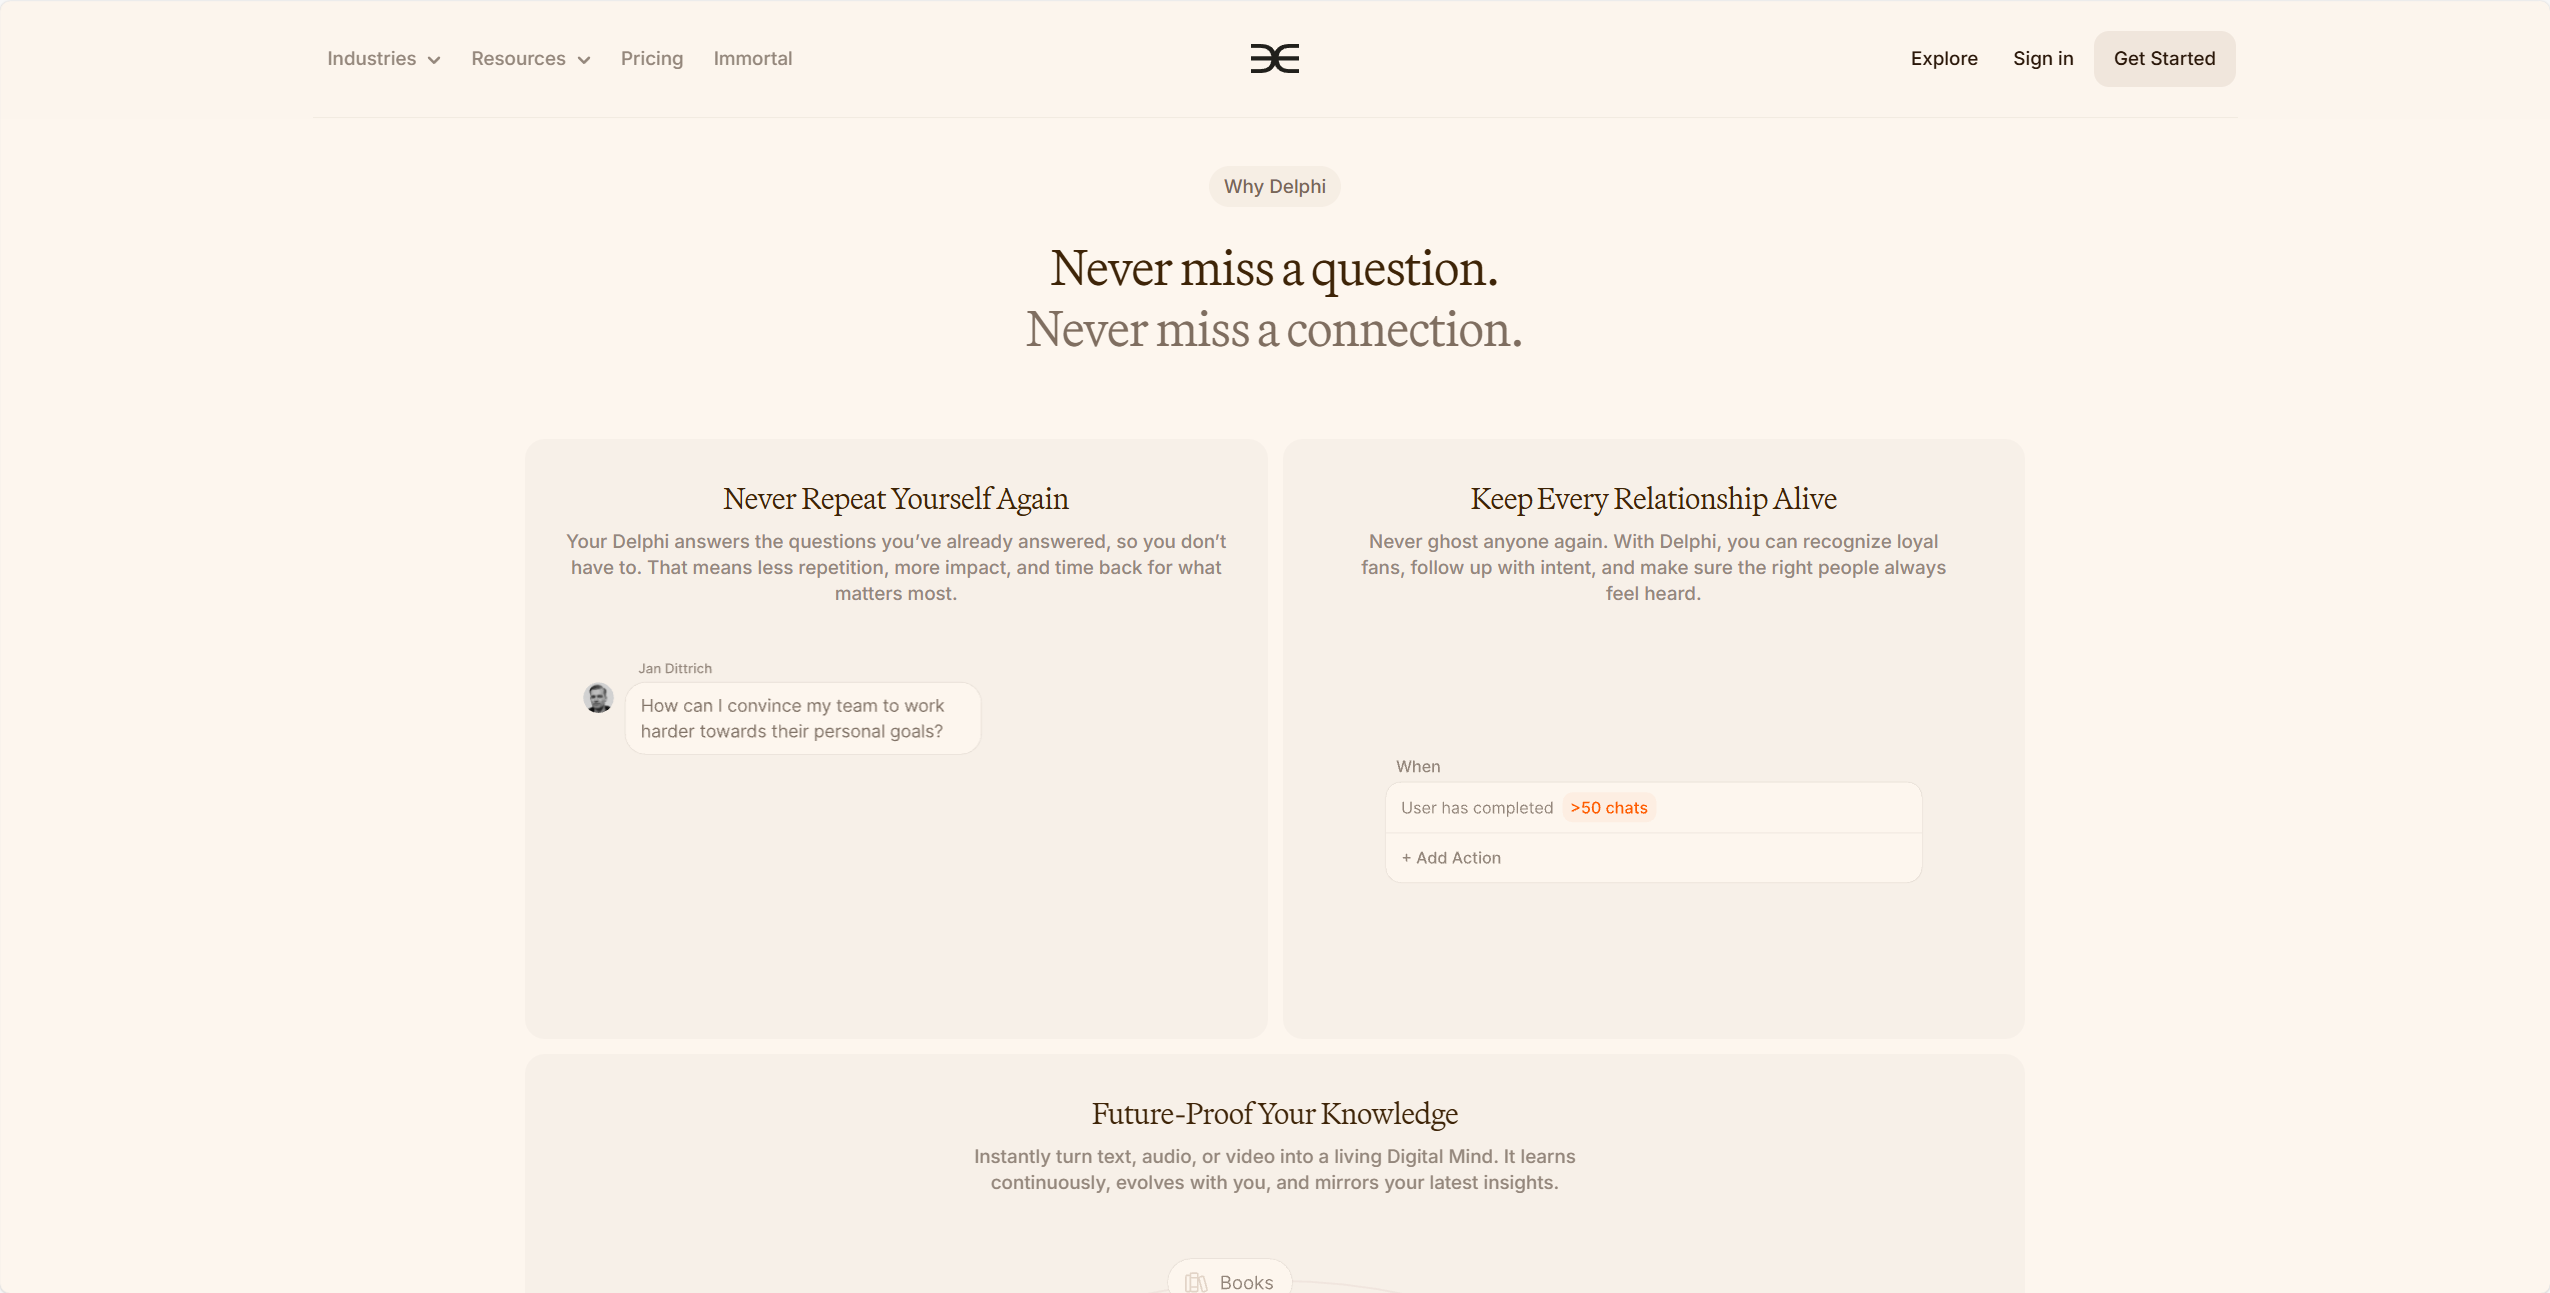Click the Industries menu label
Image resolution: width=2550 pixels, height=1293 pixels.
(371, 59)
